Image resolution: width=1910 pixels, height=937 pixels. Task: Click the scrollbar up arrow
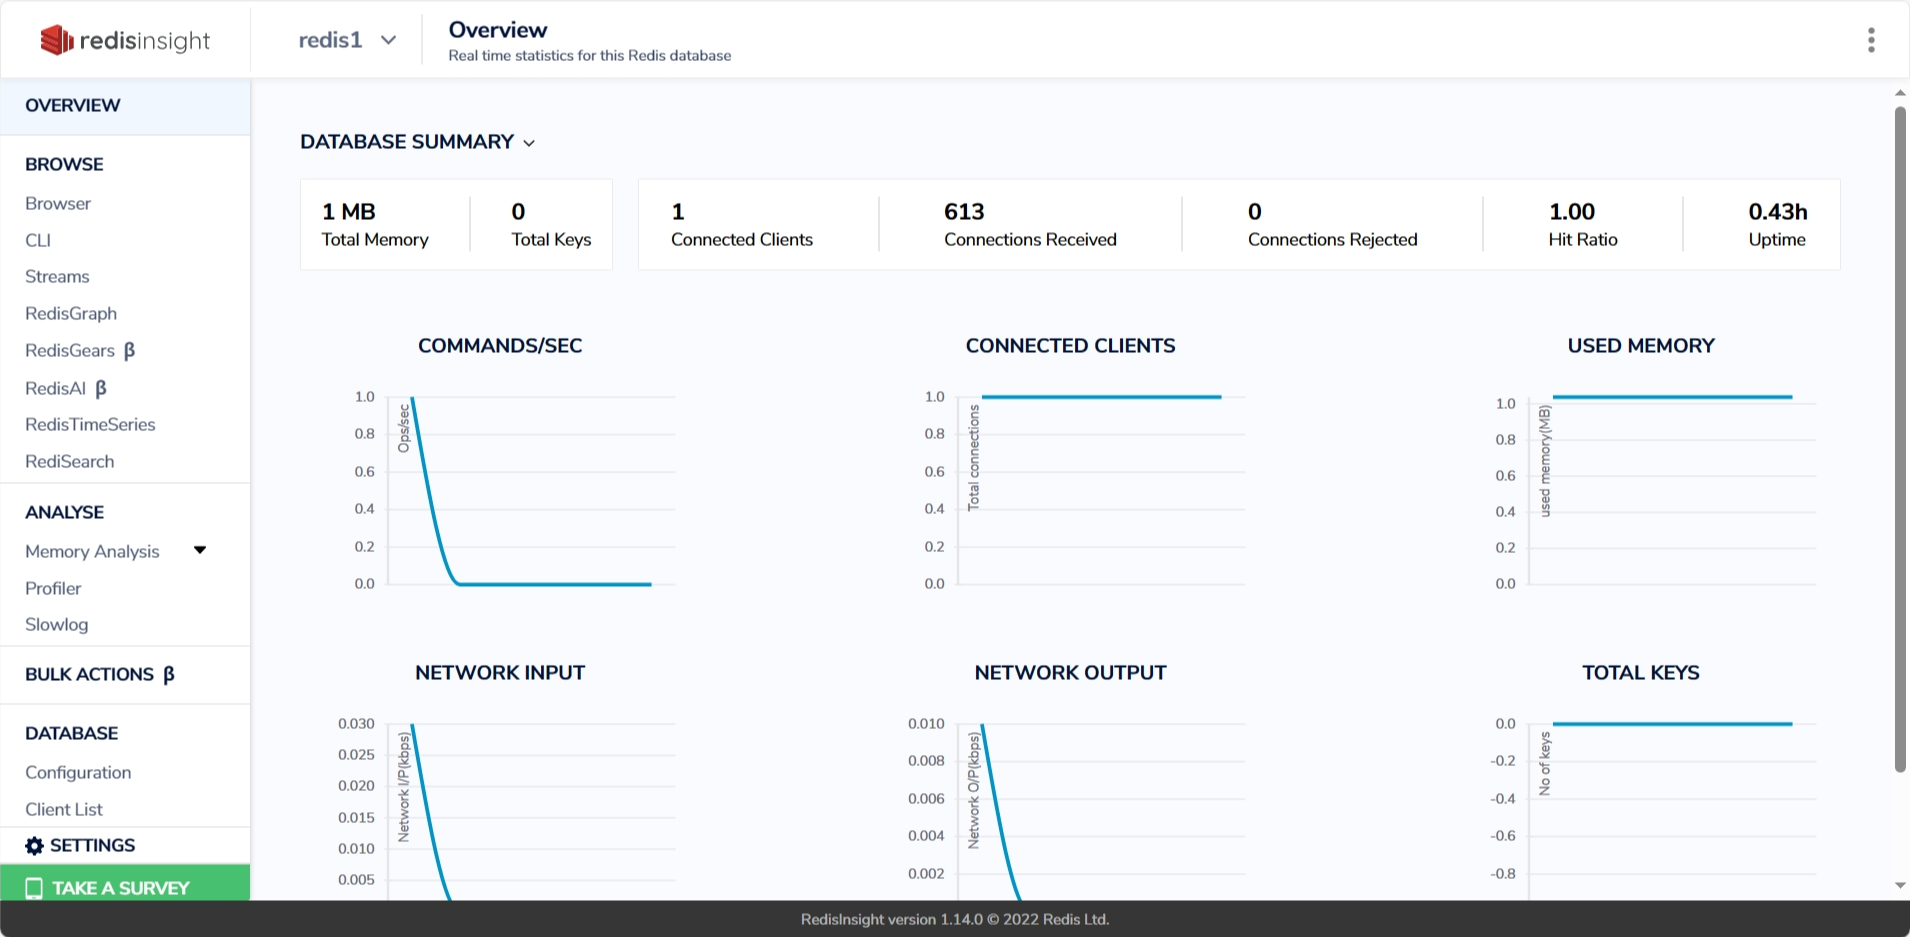[1899, 93]
